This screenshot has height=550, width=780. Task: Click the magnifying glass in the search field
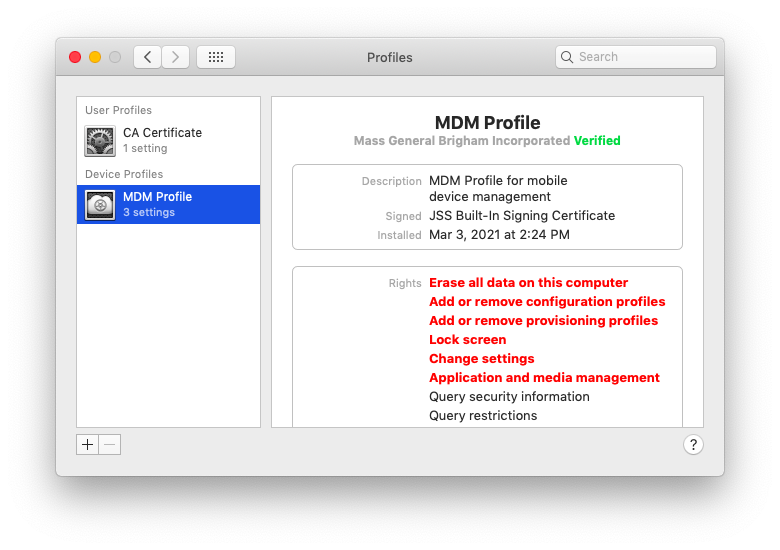pos(568,57)
